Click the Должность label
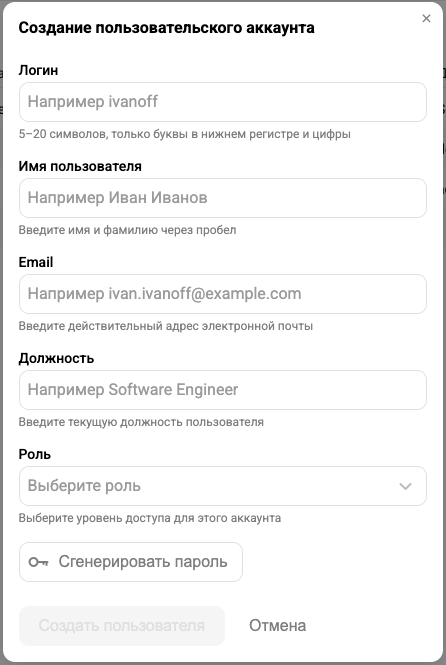 [x=56, y=358]
